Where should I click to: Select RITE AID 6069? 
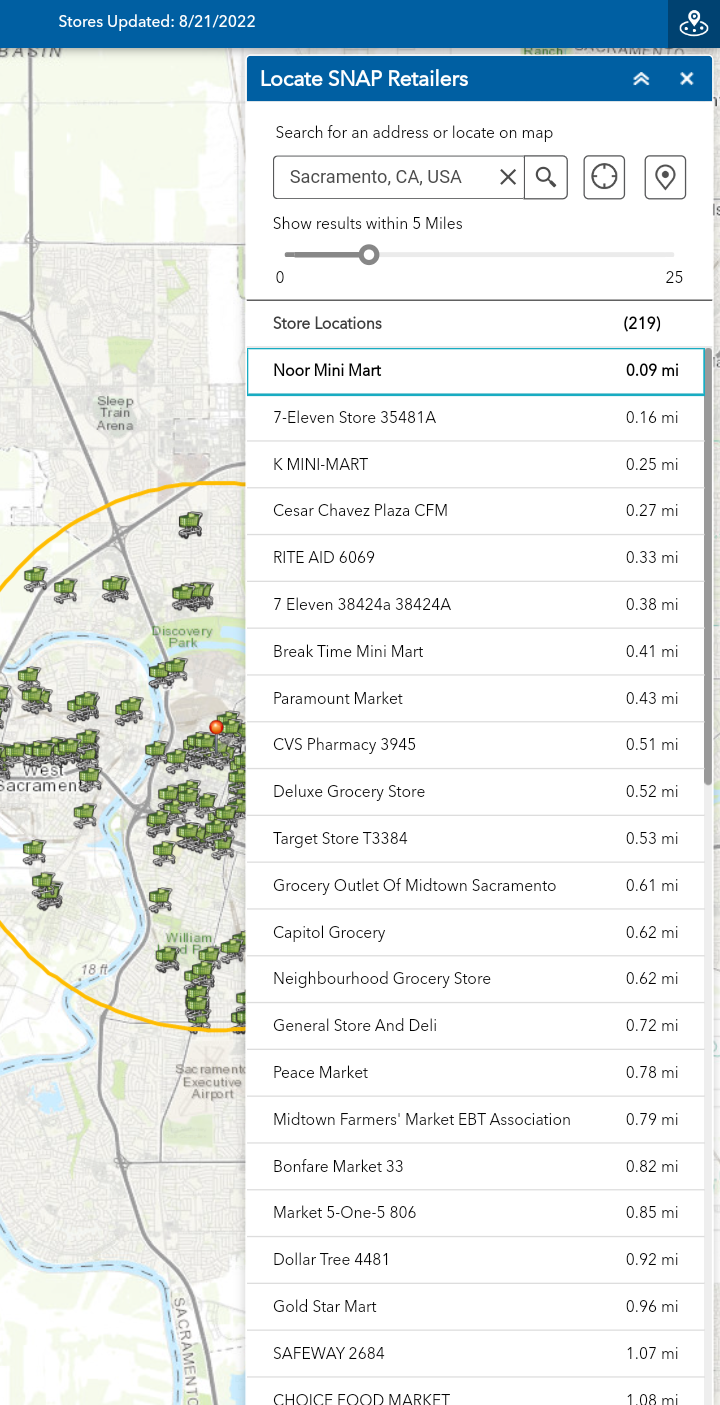476,558
